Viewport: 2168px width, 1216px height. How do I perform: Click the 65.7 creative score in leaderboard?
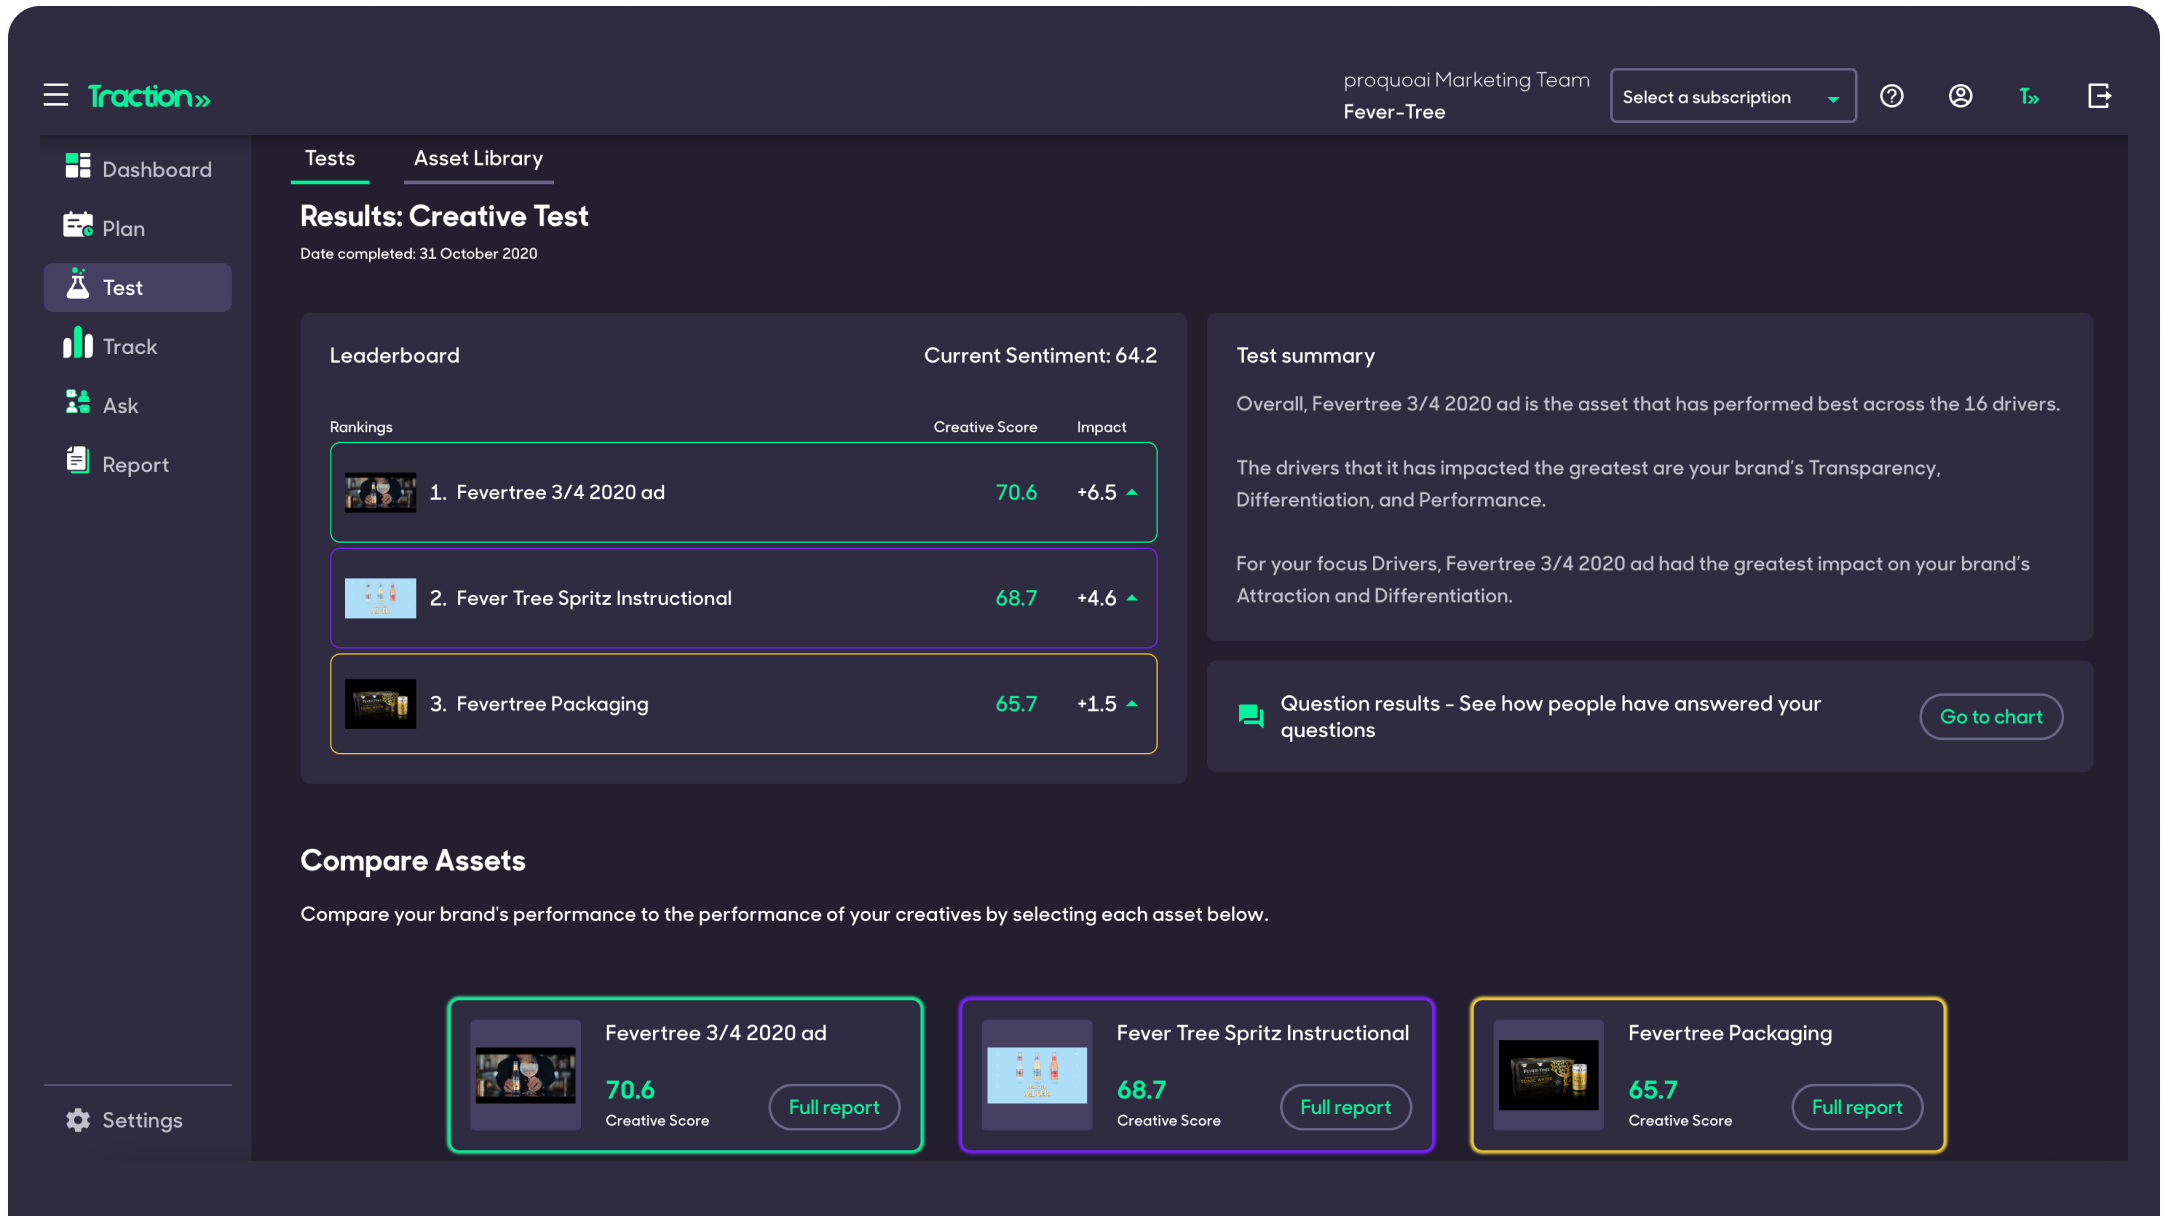coord(1016,704)
